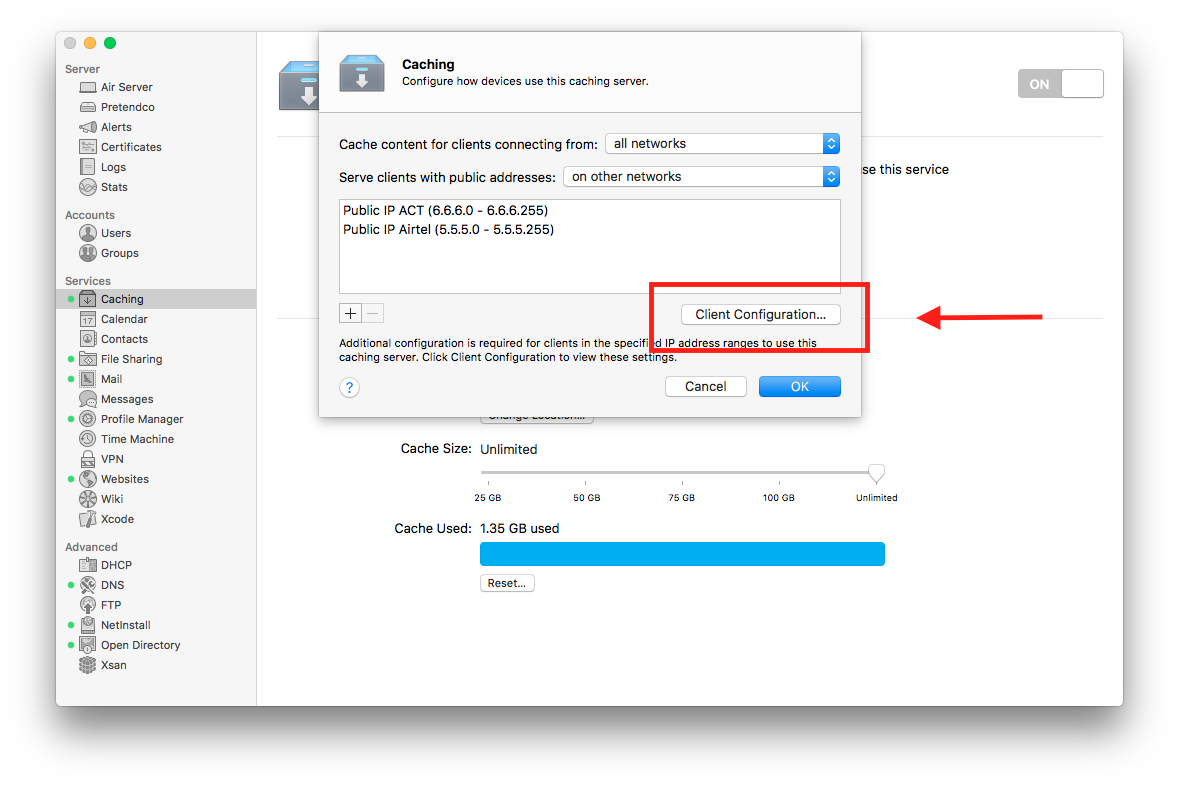Open 'Cache content for clients' all networks dropdown

point(722,144)
